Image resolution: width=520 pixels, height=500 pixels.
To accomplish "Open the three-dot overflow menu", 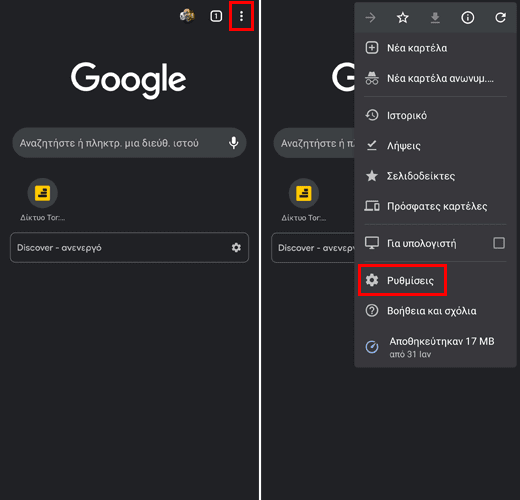I will click(241, 16).
